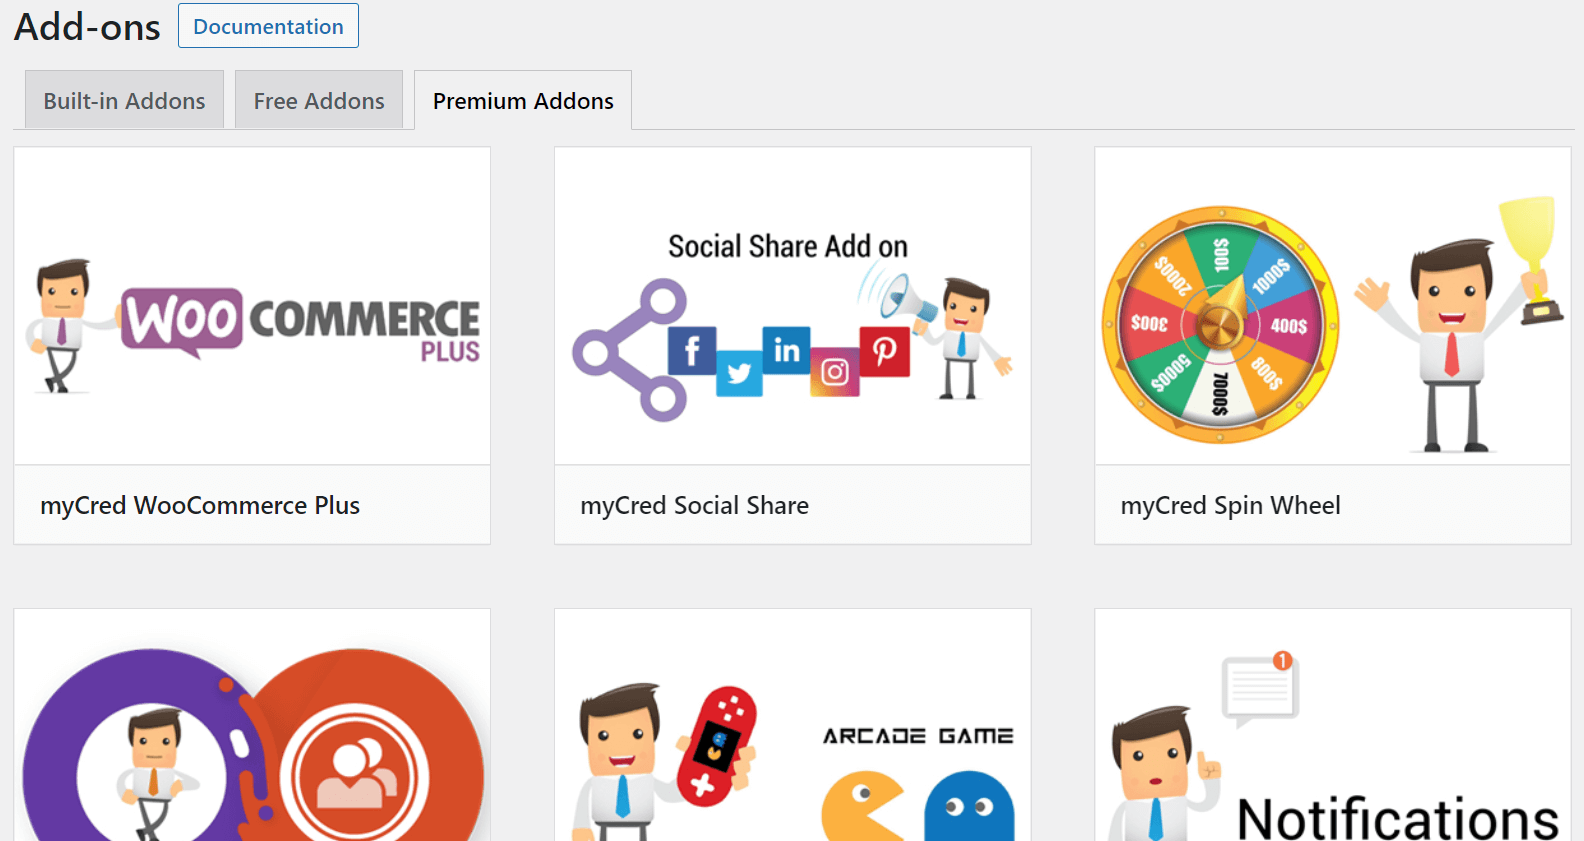
Task: Click the yellow Pac-Man character icon
Action: tap(862, 806)
